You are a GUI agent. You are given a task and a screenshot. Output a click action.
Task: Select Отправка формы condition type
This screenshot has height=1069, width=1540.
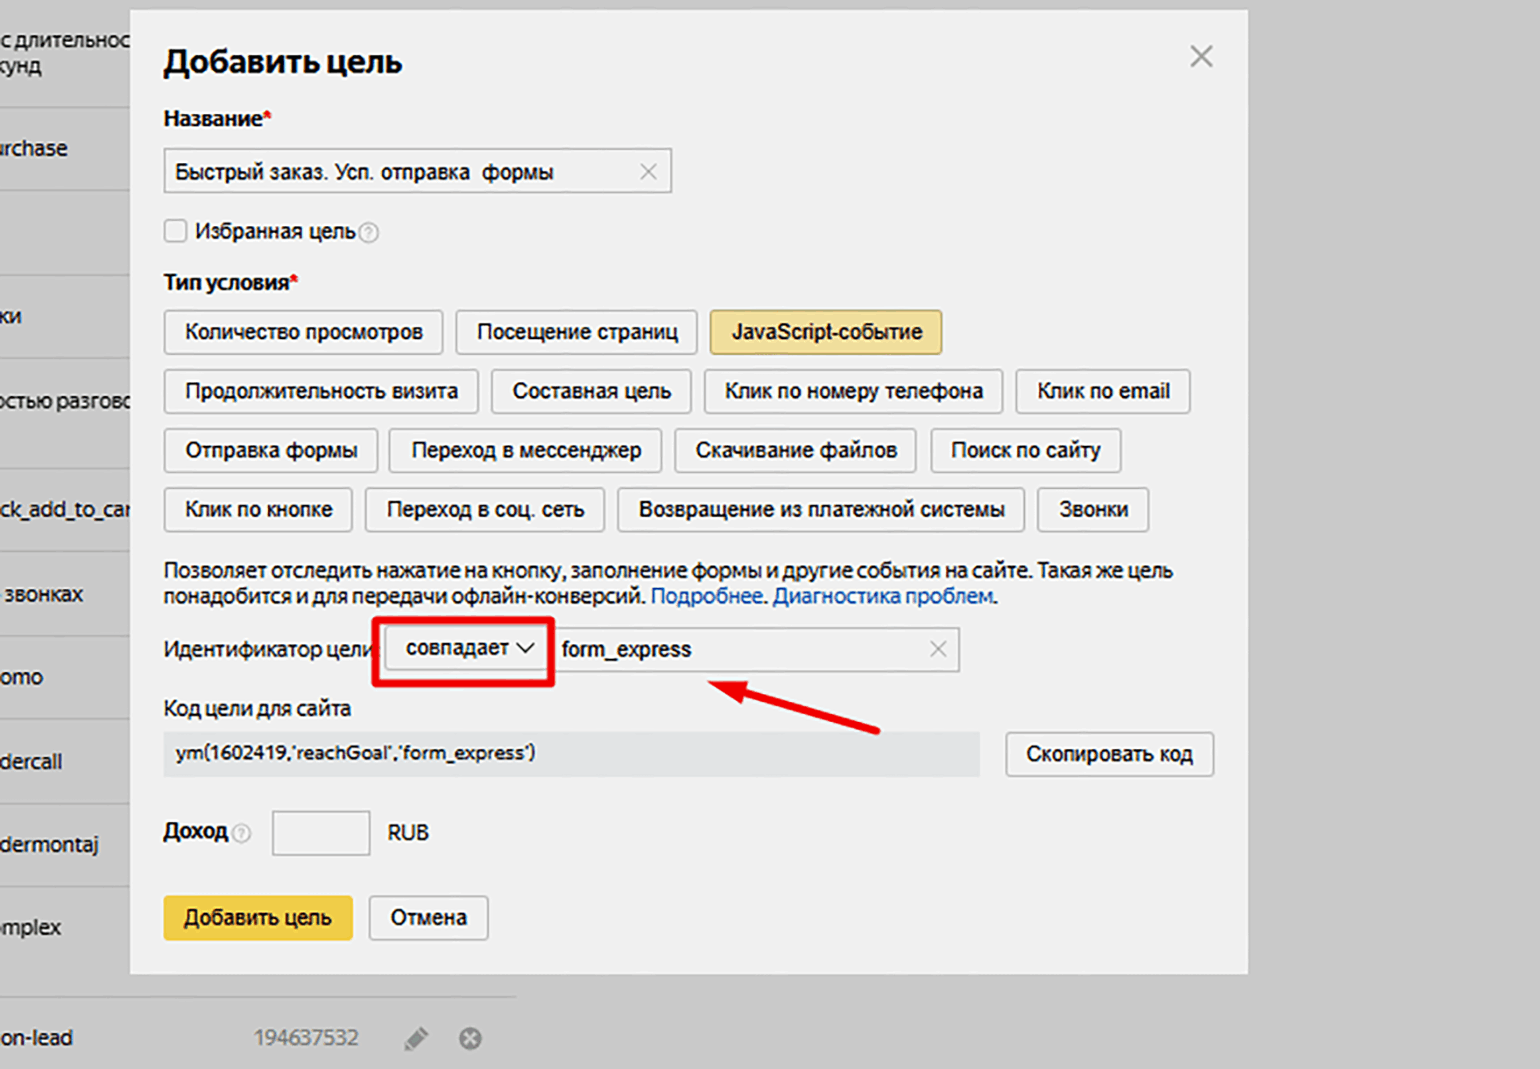click(x=271, y=451)
